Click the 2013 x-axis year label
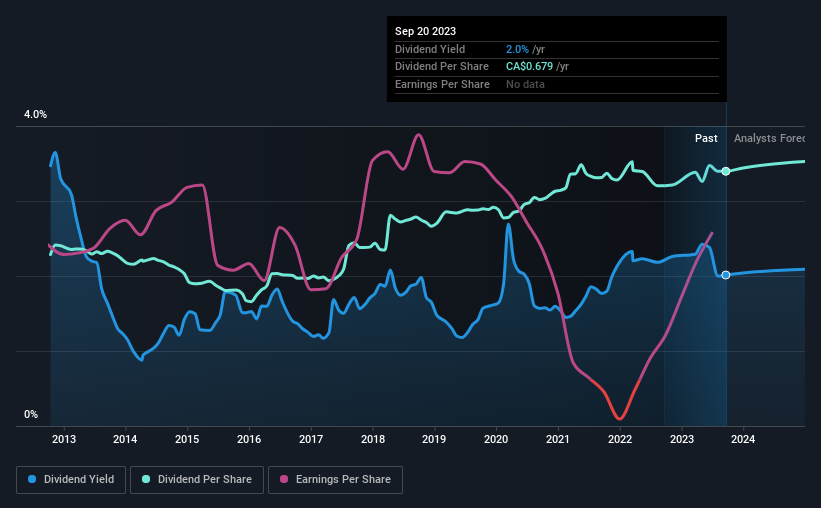The width and height of the screenshot is (821, 508). point(64,439)
